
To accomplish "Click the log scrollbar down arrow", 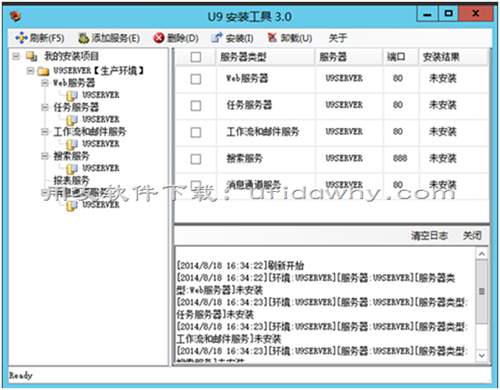I will [x=482, y=356].
